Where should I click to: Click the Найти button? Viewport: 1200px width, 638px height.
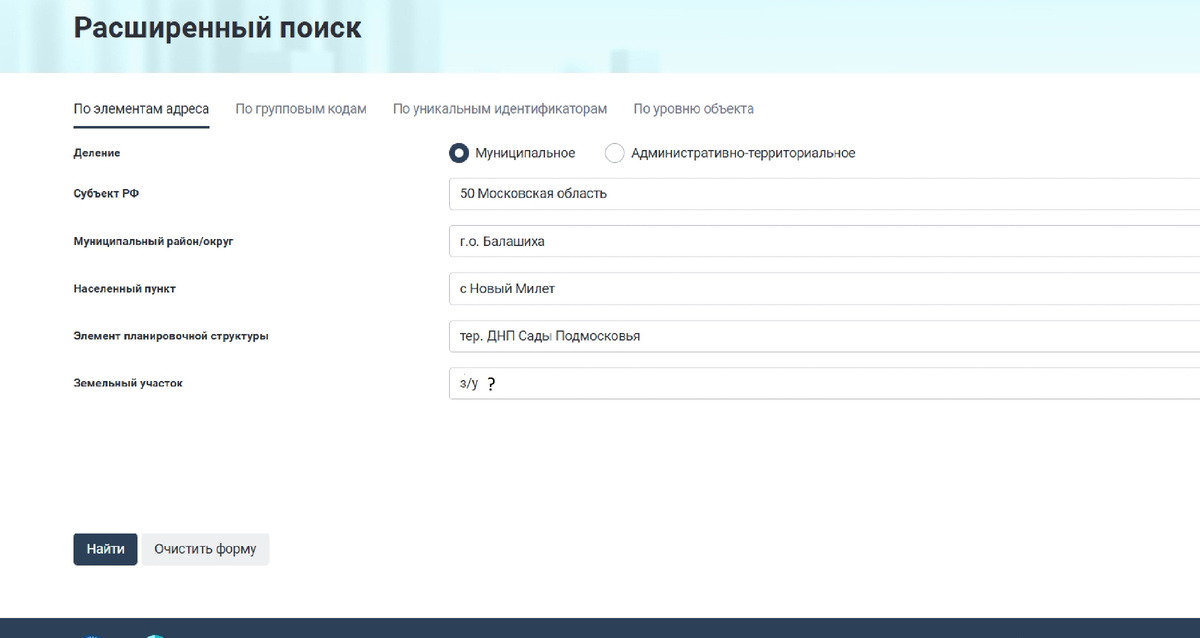[x=105, y=549]
